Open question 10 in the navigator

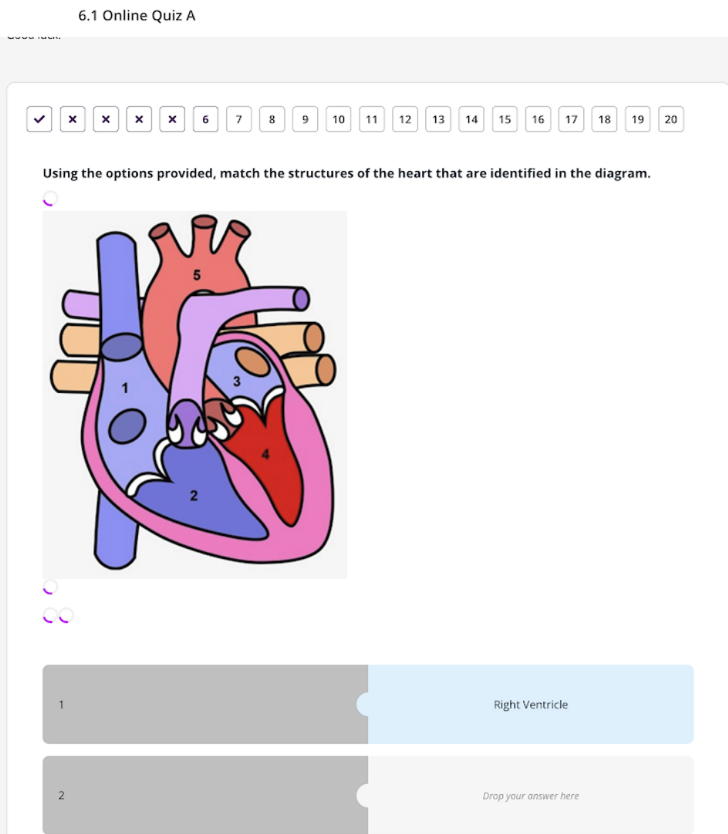click(x=338, y=119)
